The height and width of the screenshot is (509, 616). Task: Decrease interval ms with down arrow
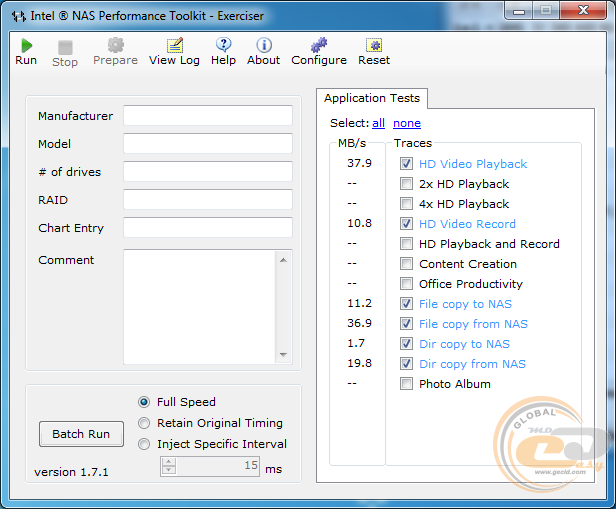tap(169, 470)
